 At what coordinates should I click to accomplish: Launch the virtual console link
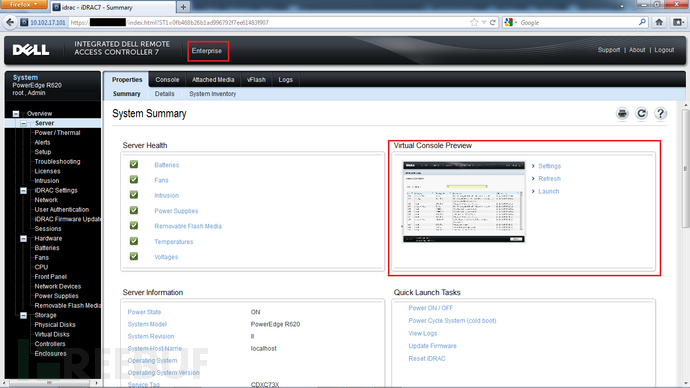[x=548, y=191]
